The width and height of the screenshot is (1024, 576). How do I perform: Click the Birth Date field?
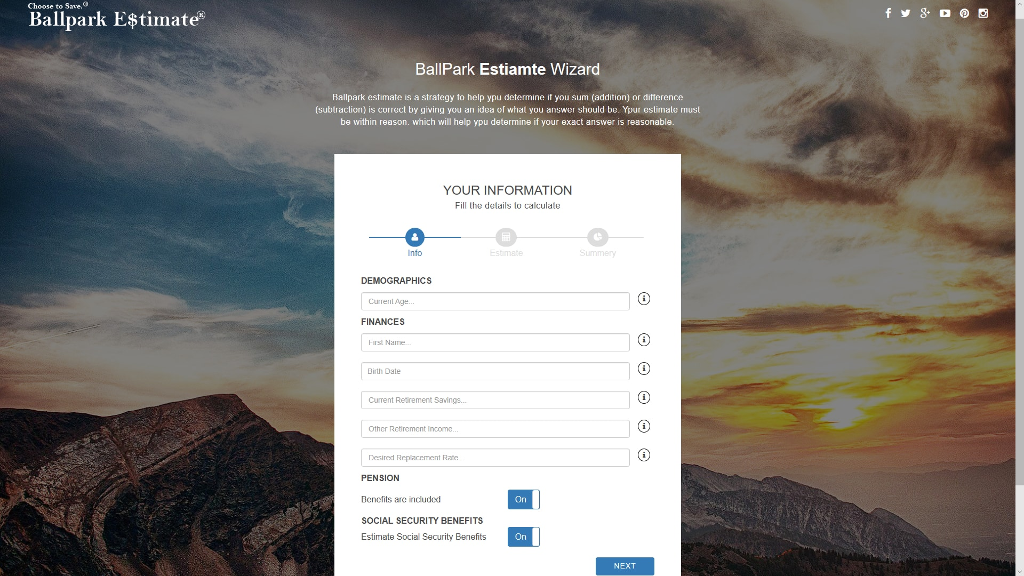pos(495,370)
